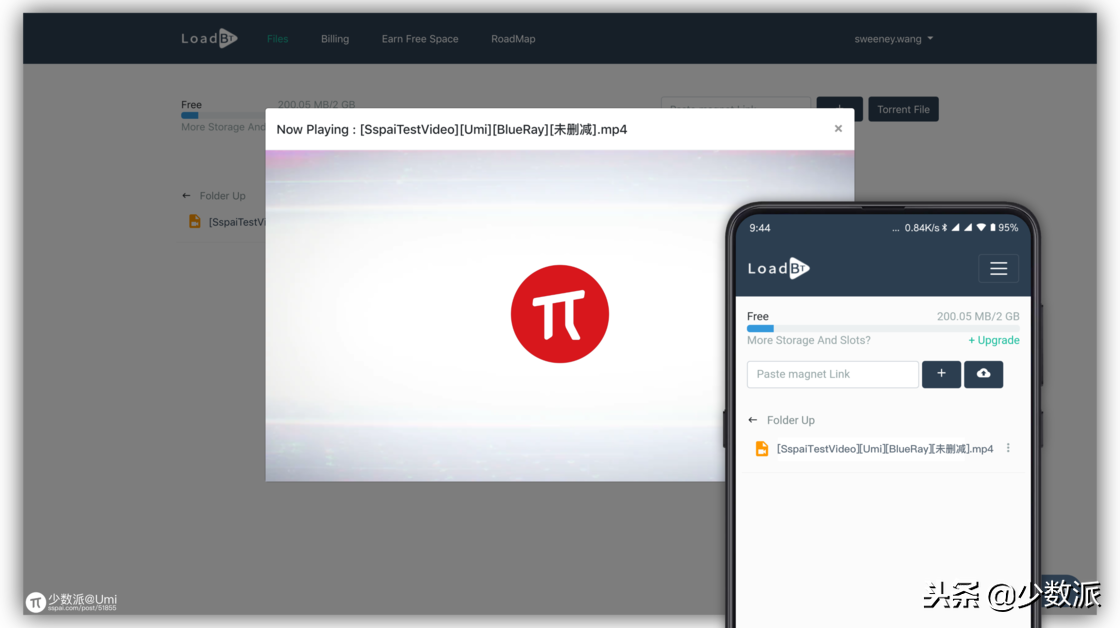Screen dimensions: 1120x628
Task: Focus the Paste magnet Link field on phone
Action: tap(832, 374)
